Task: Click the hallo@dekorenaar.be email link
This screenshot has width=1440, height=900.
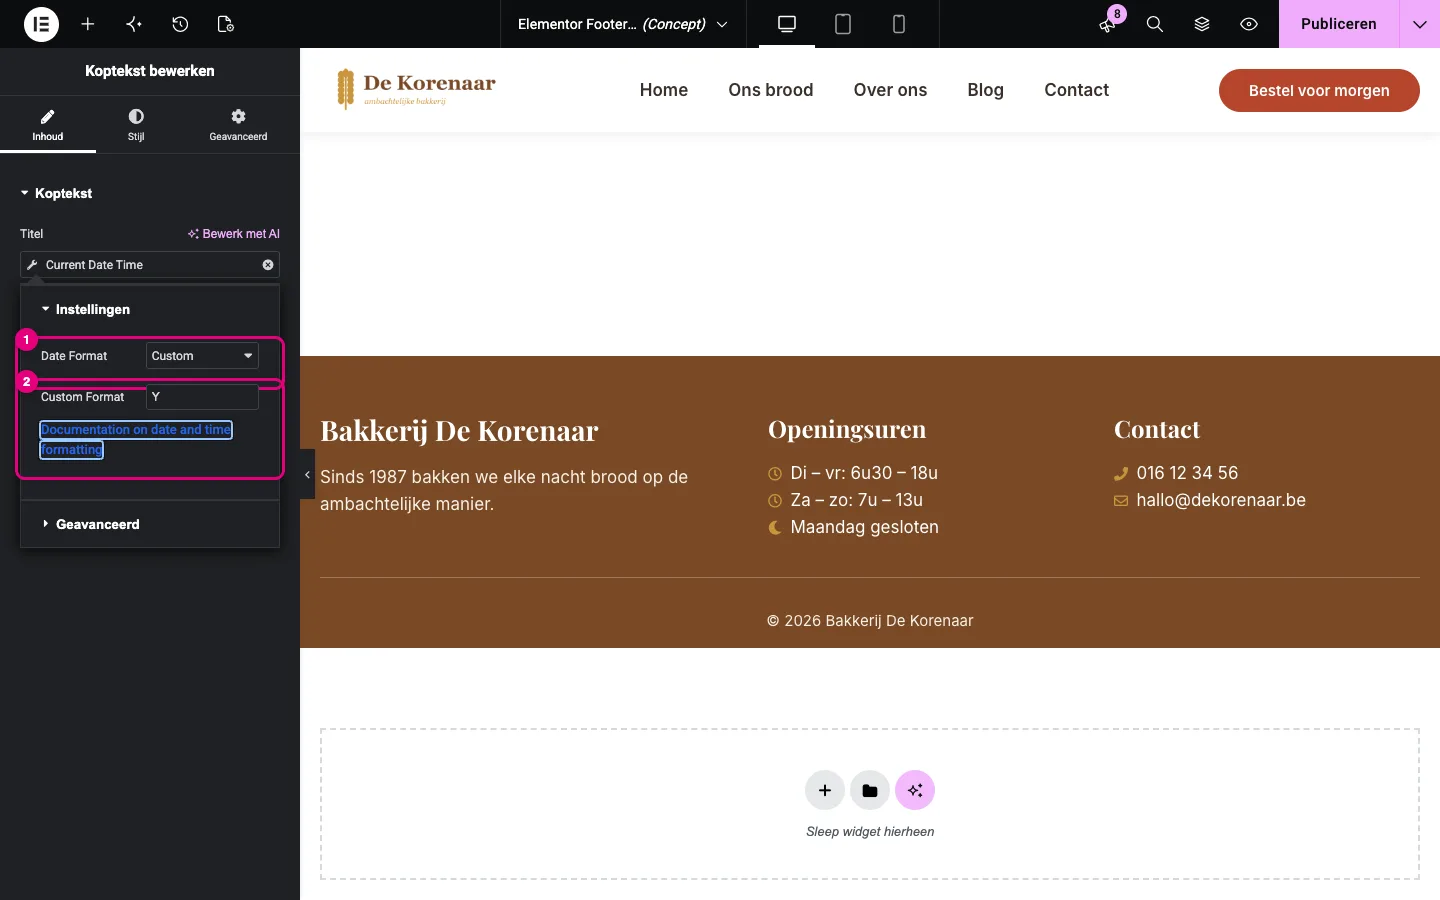Action: tap(1221, 500)
